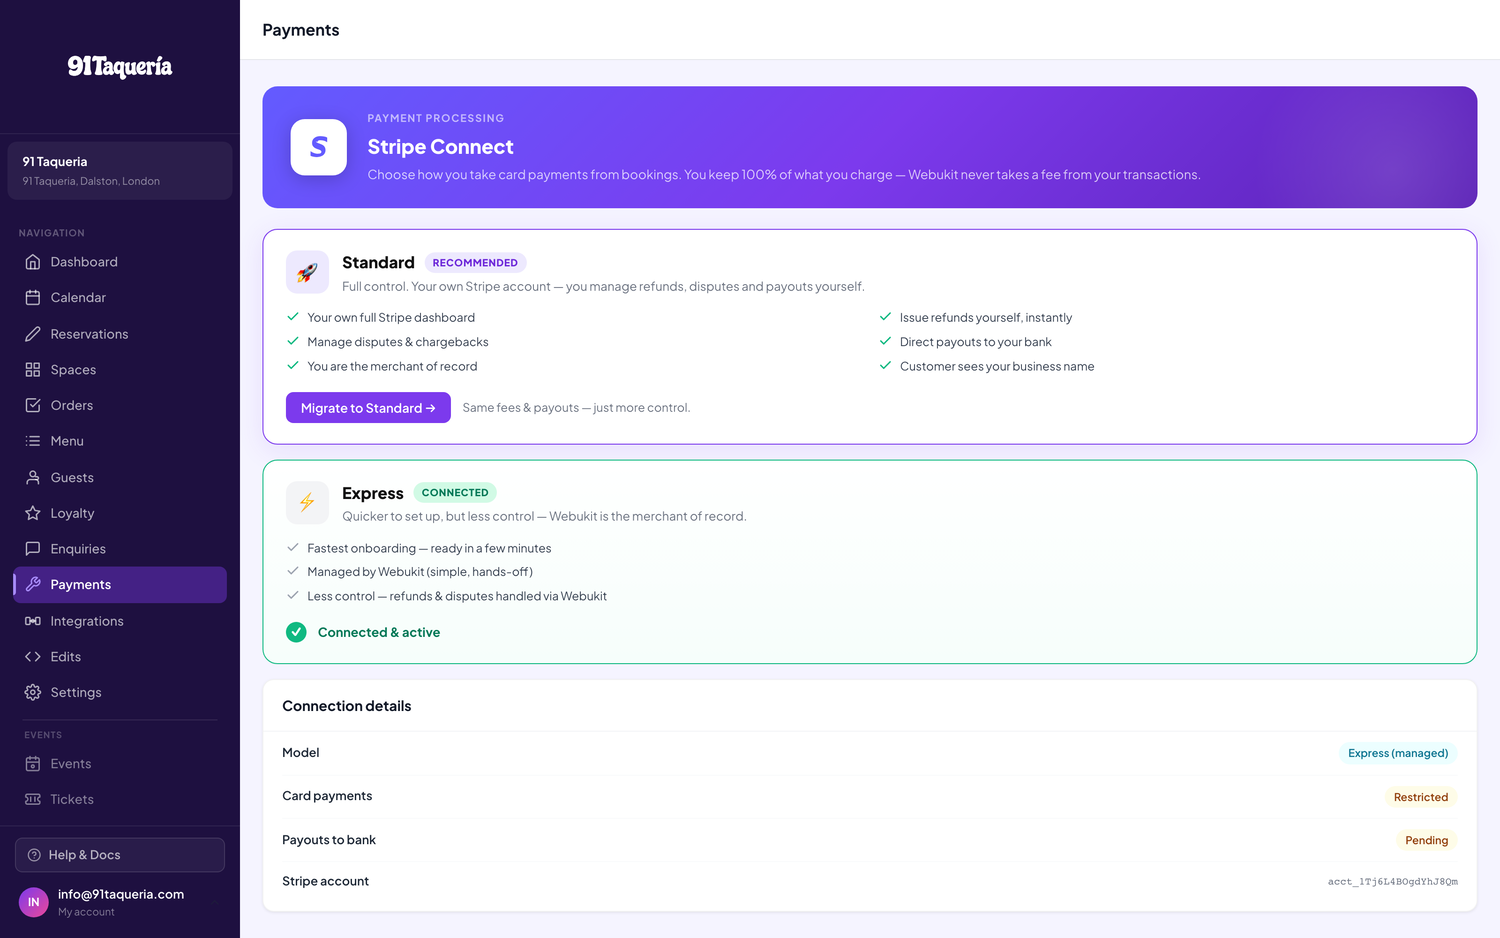Click the Payments wrench icon
The height and width of the screenshot is (938, 1500).
pyautogui.click(x=33, y=585)
